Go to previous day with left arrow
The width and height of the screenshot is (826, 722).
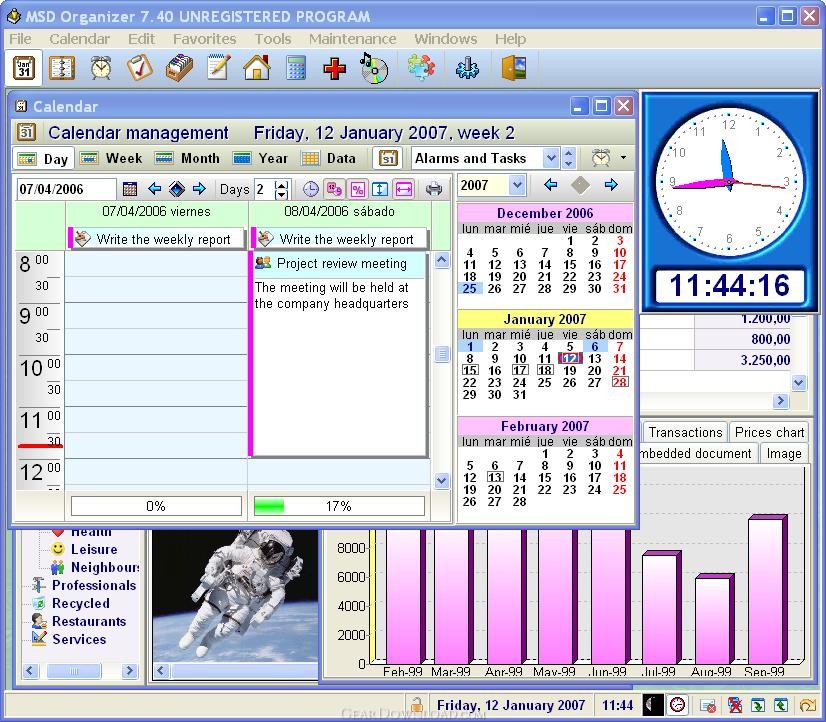point(154,189)
